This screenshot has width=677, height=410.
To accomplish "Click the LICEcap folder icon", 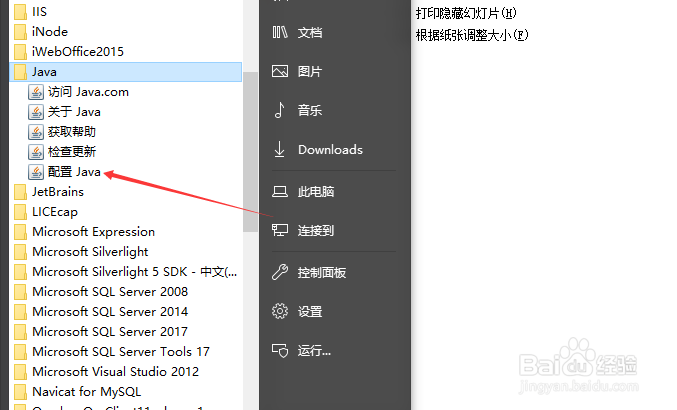I will click(x=20, y=211).
